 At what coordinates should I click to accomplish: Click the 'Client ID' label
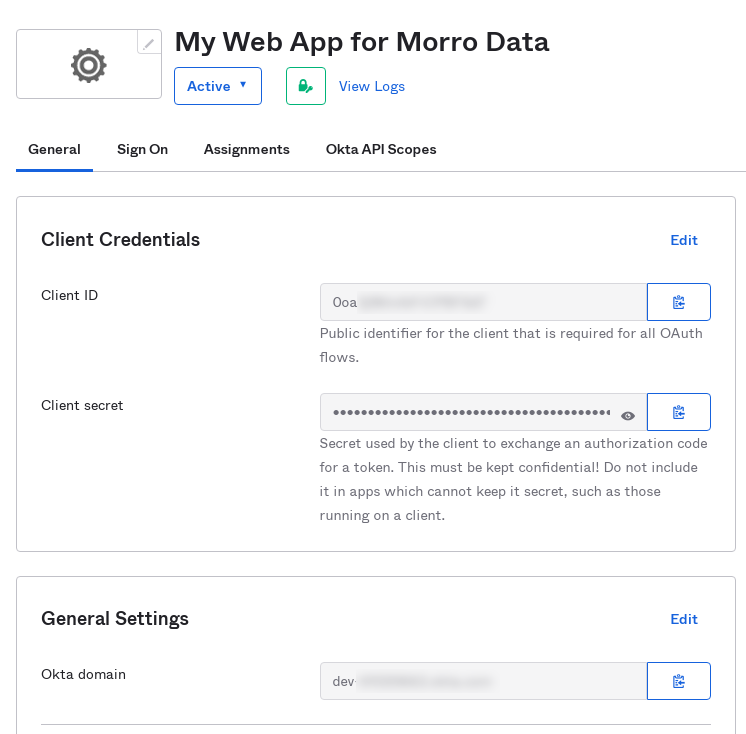(x=69, y=295)
